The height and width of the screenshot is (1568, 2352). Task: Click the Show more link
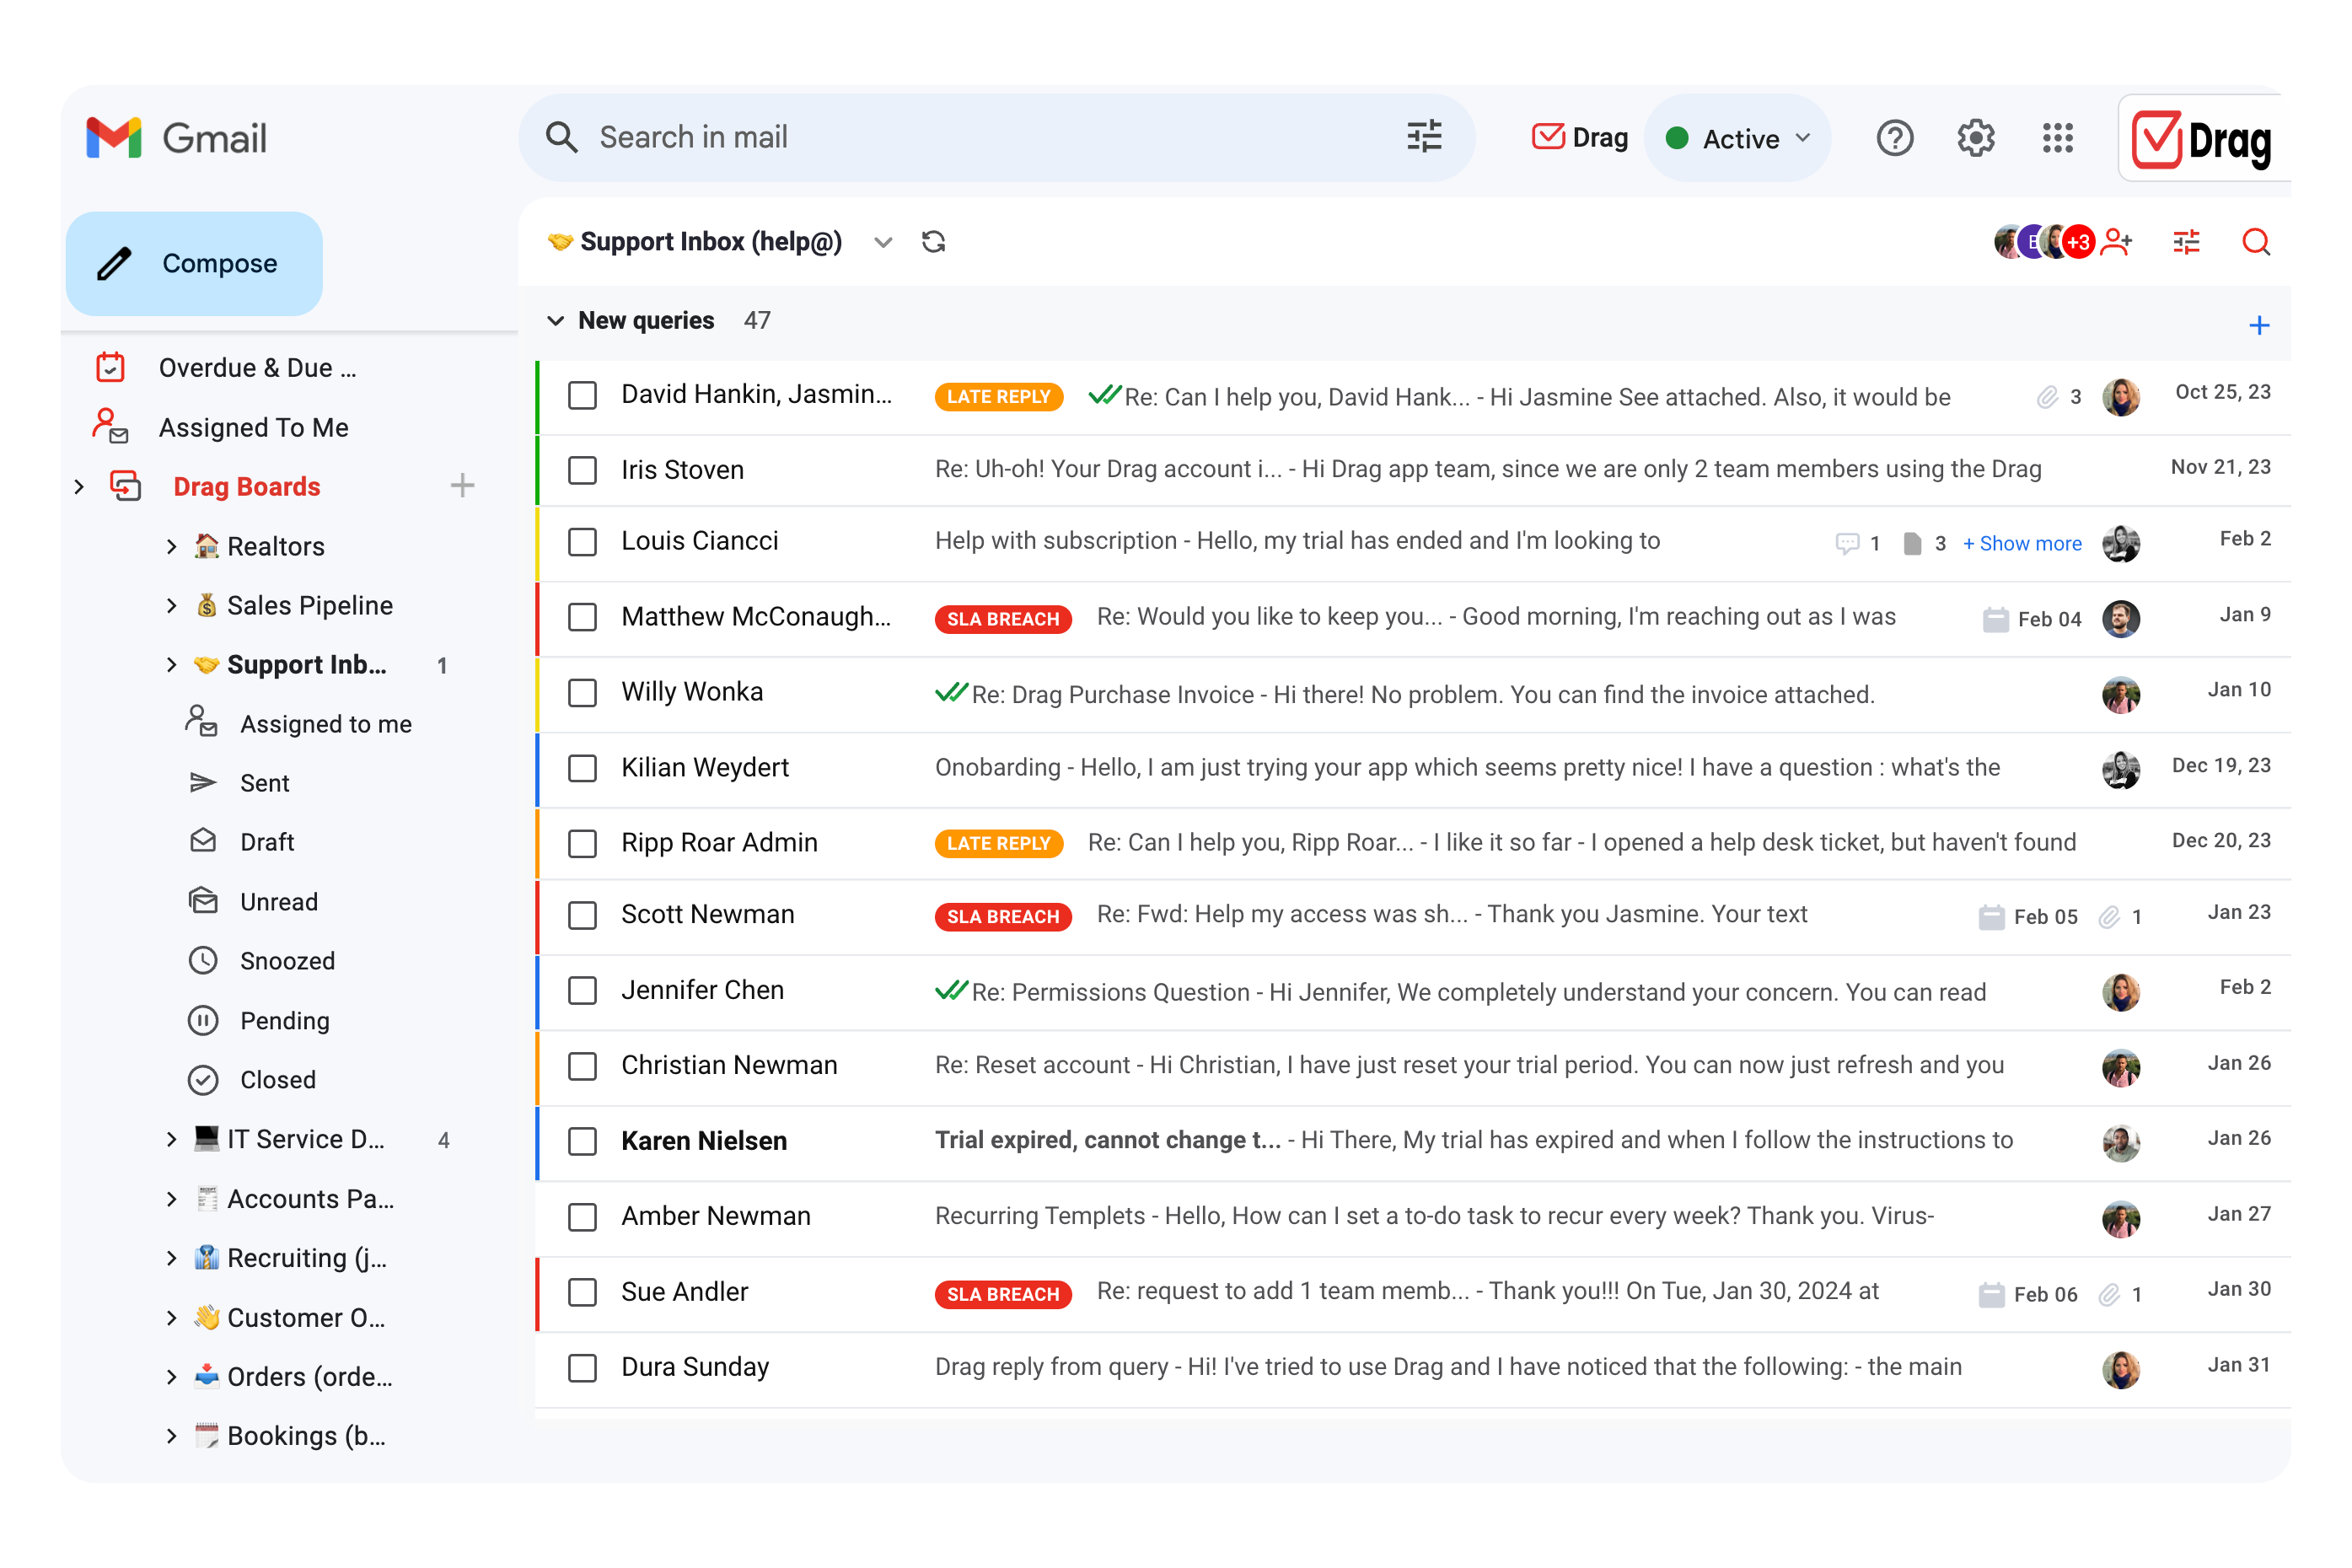pos(2022,543)
